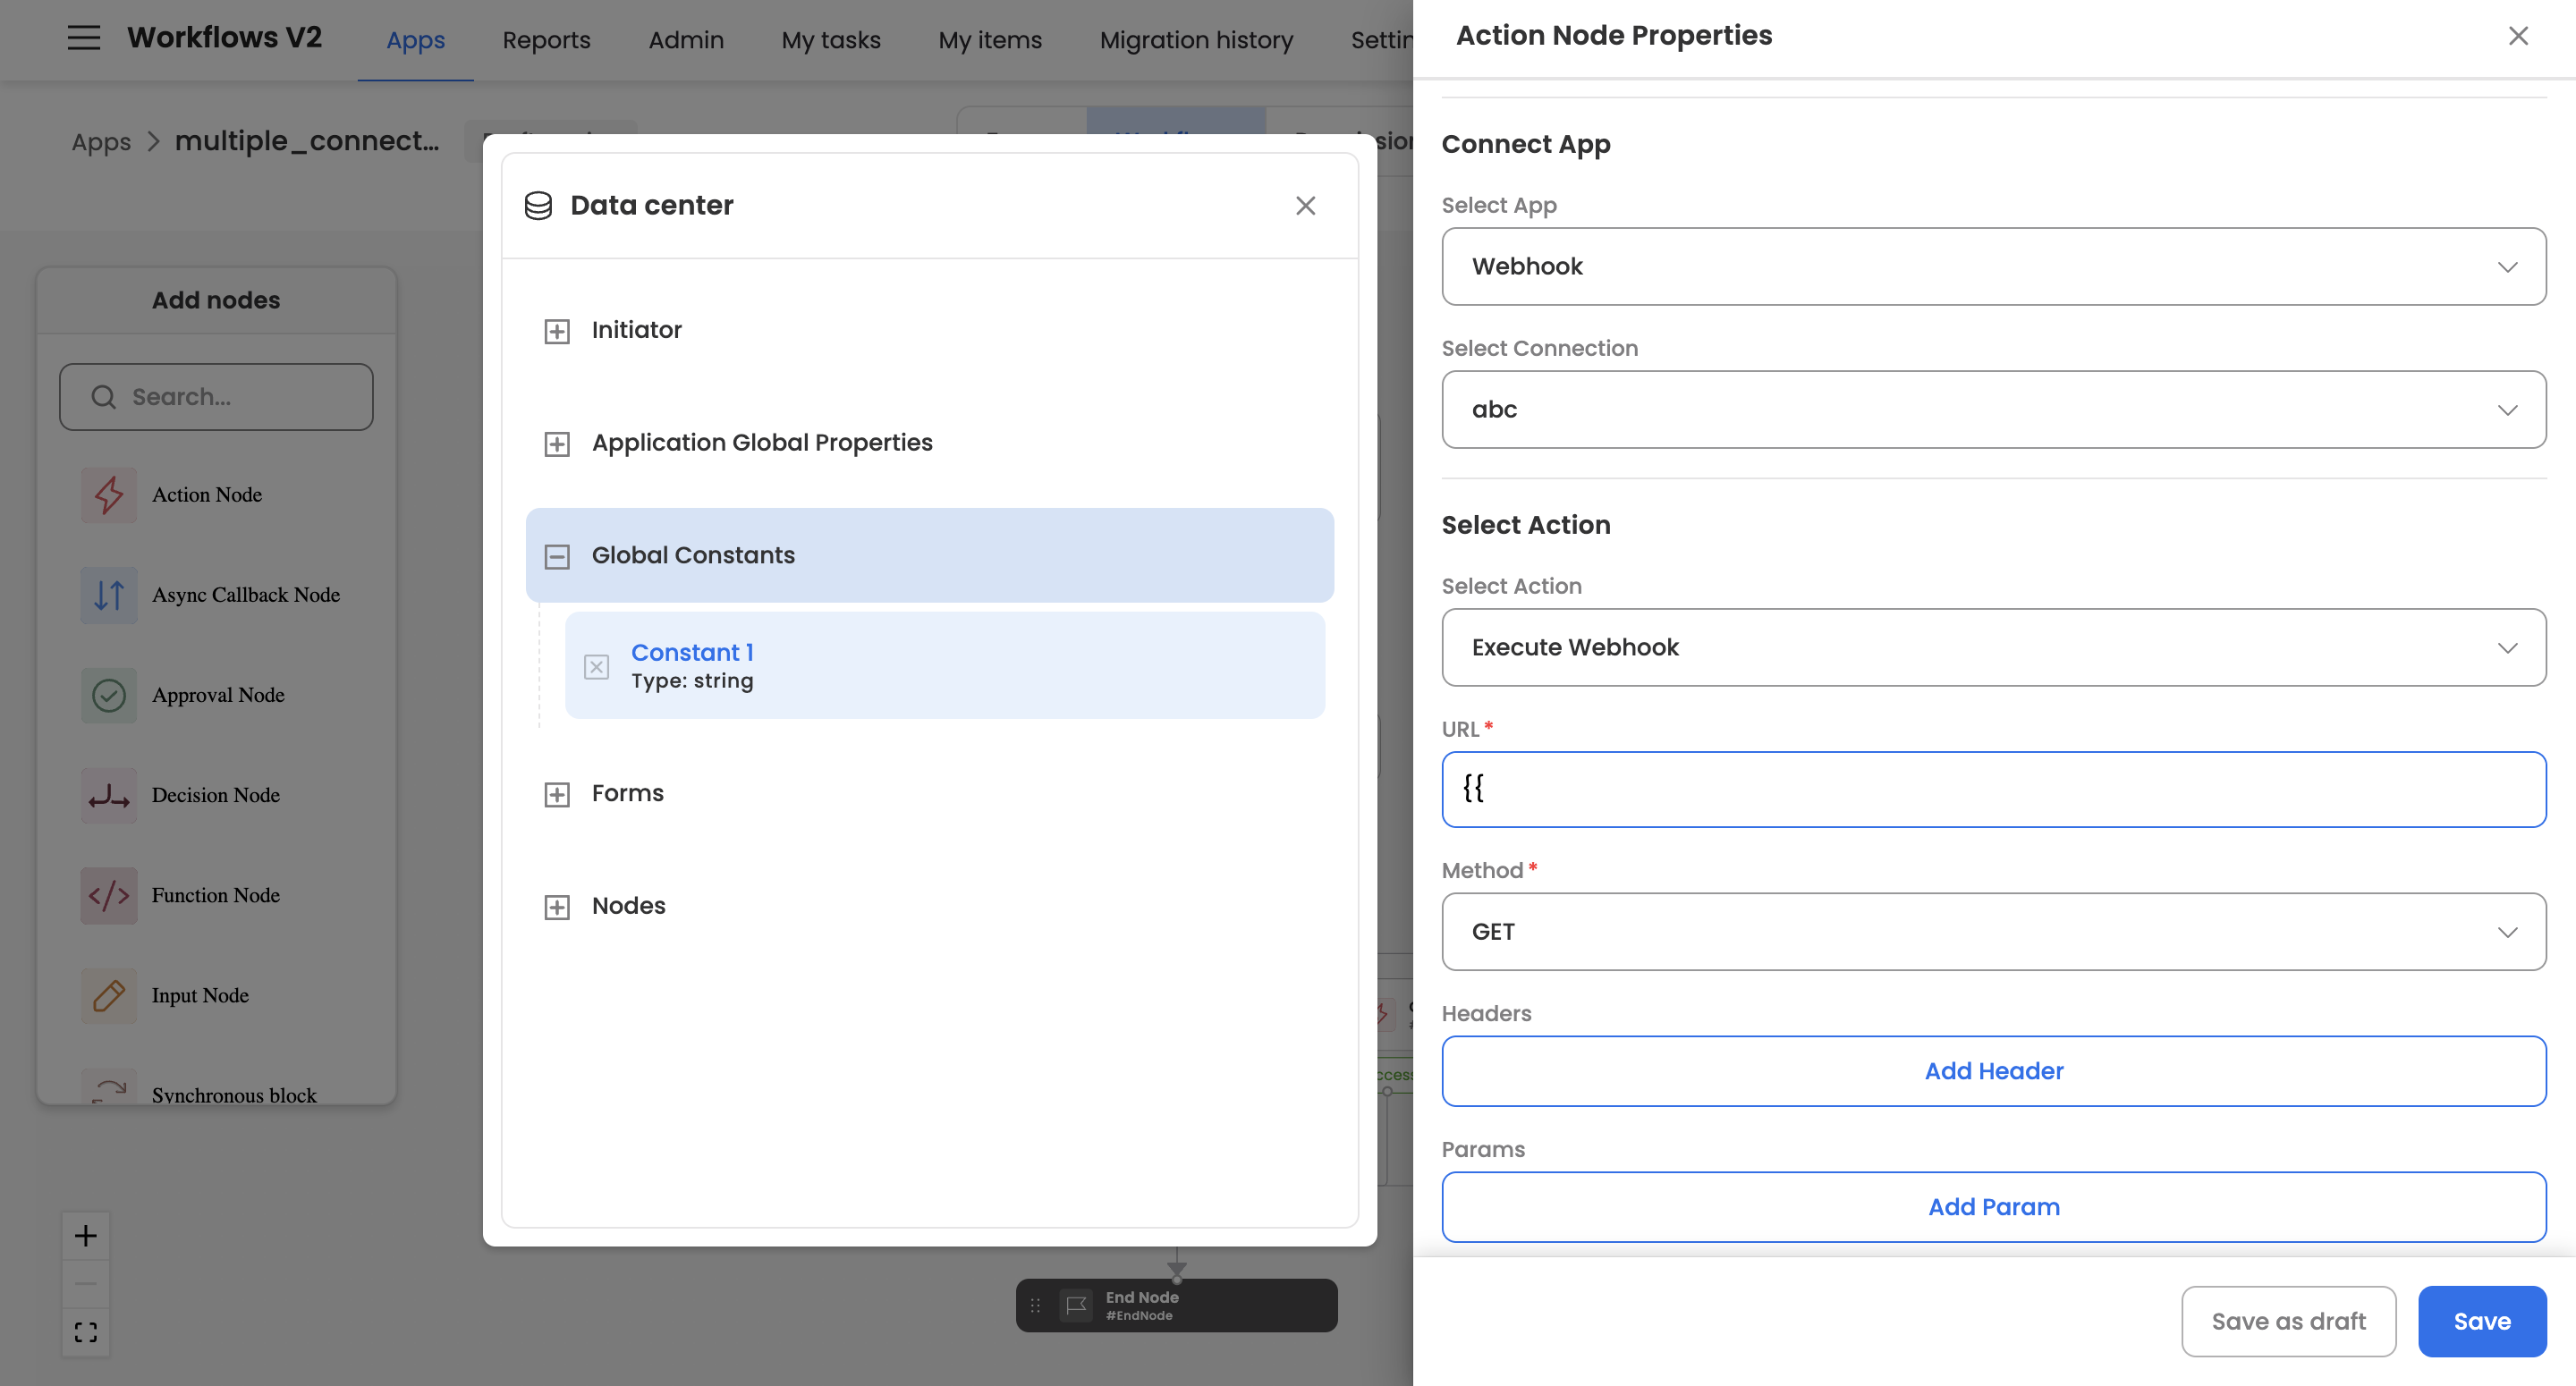Open the Select Connection abc dropdown

click(1993, 409)
